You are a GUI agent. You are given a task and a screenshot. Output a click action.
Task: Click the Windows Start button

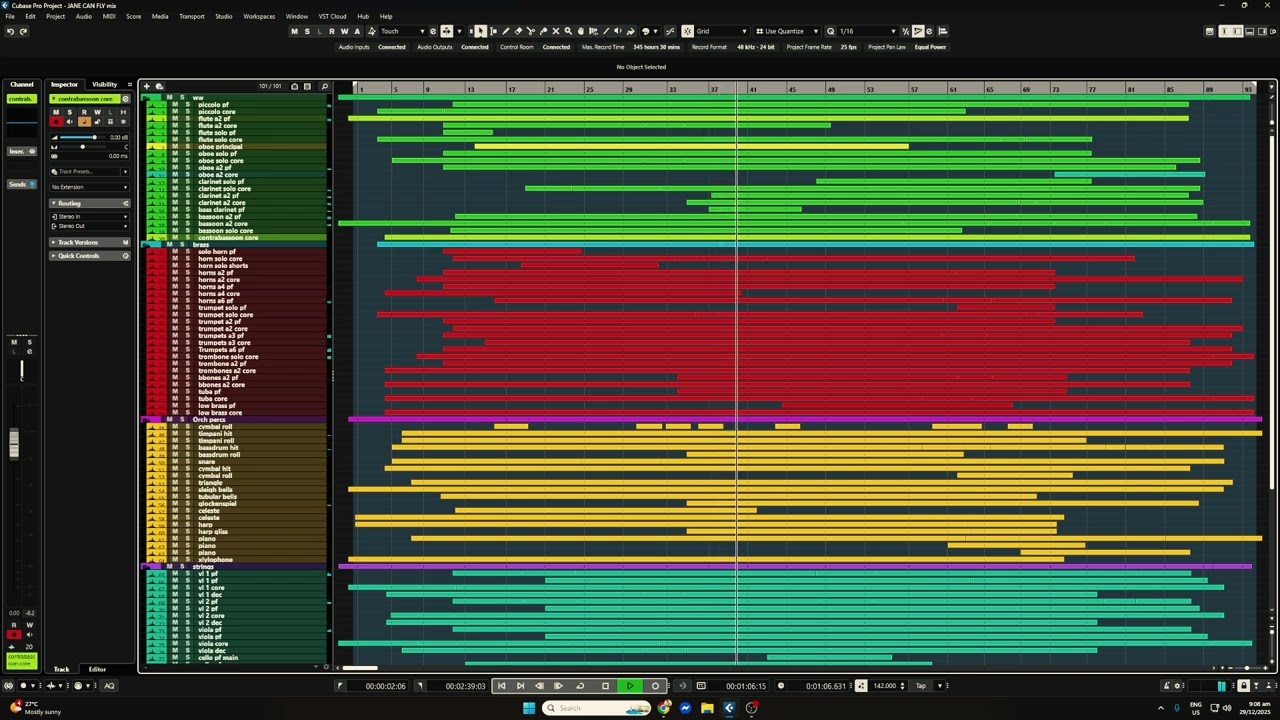point(529,708)
